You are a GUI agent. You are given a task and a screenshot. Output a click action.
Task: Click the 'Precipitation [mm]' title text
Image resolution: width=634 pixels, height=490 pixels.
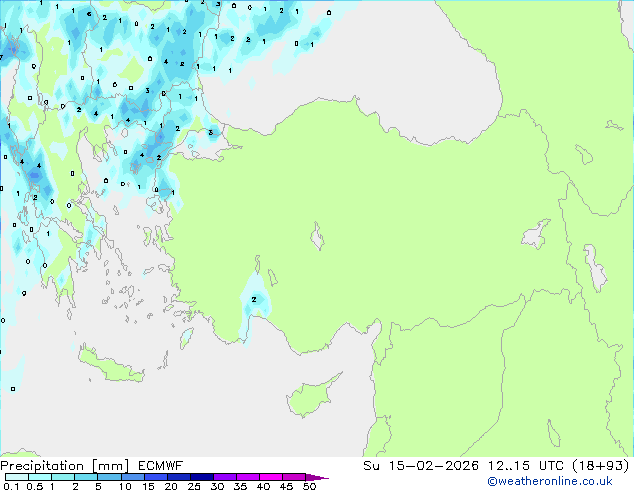(65, 466)
